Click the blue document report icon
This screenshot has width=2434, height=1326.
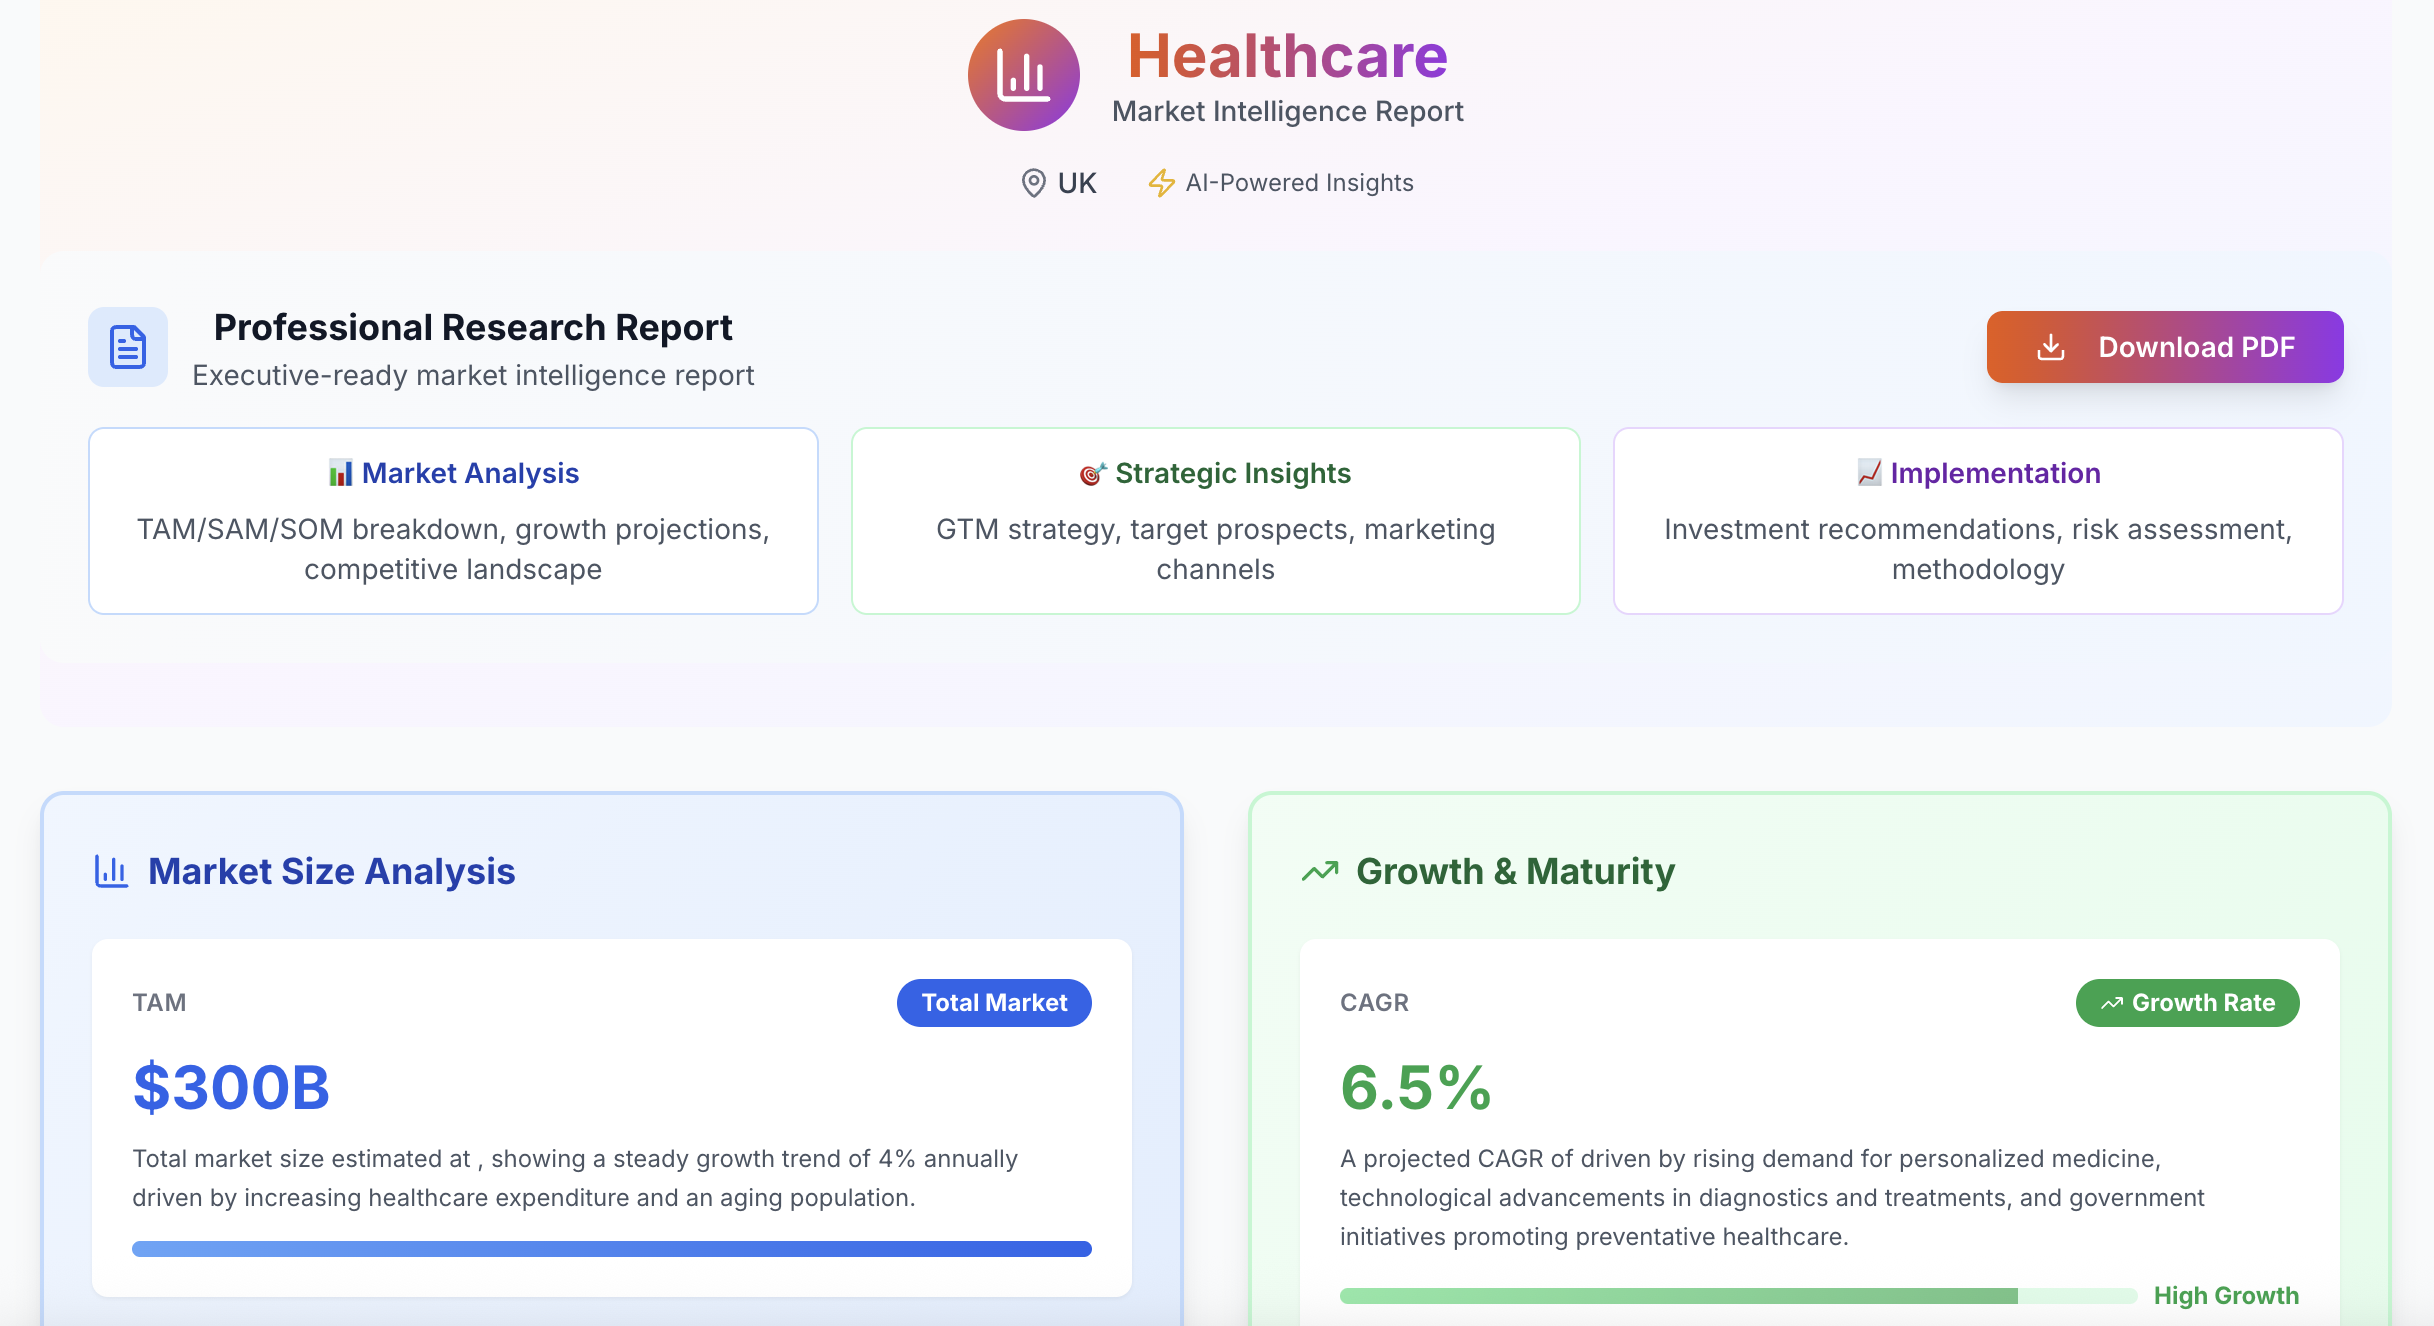128,347
